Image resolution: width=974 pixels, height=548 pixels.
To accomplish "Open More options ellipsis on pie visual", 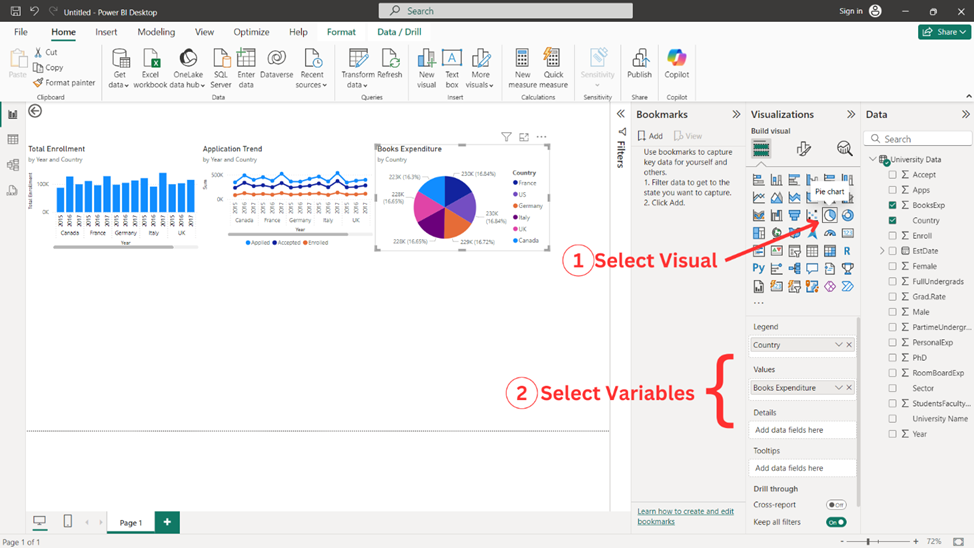I will pyautogui.click(x=542, y=137).
